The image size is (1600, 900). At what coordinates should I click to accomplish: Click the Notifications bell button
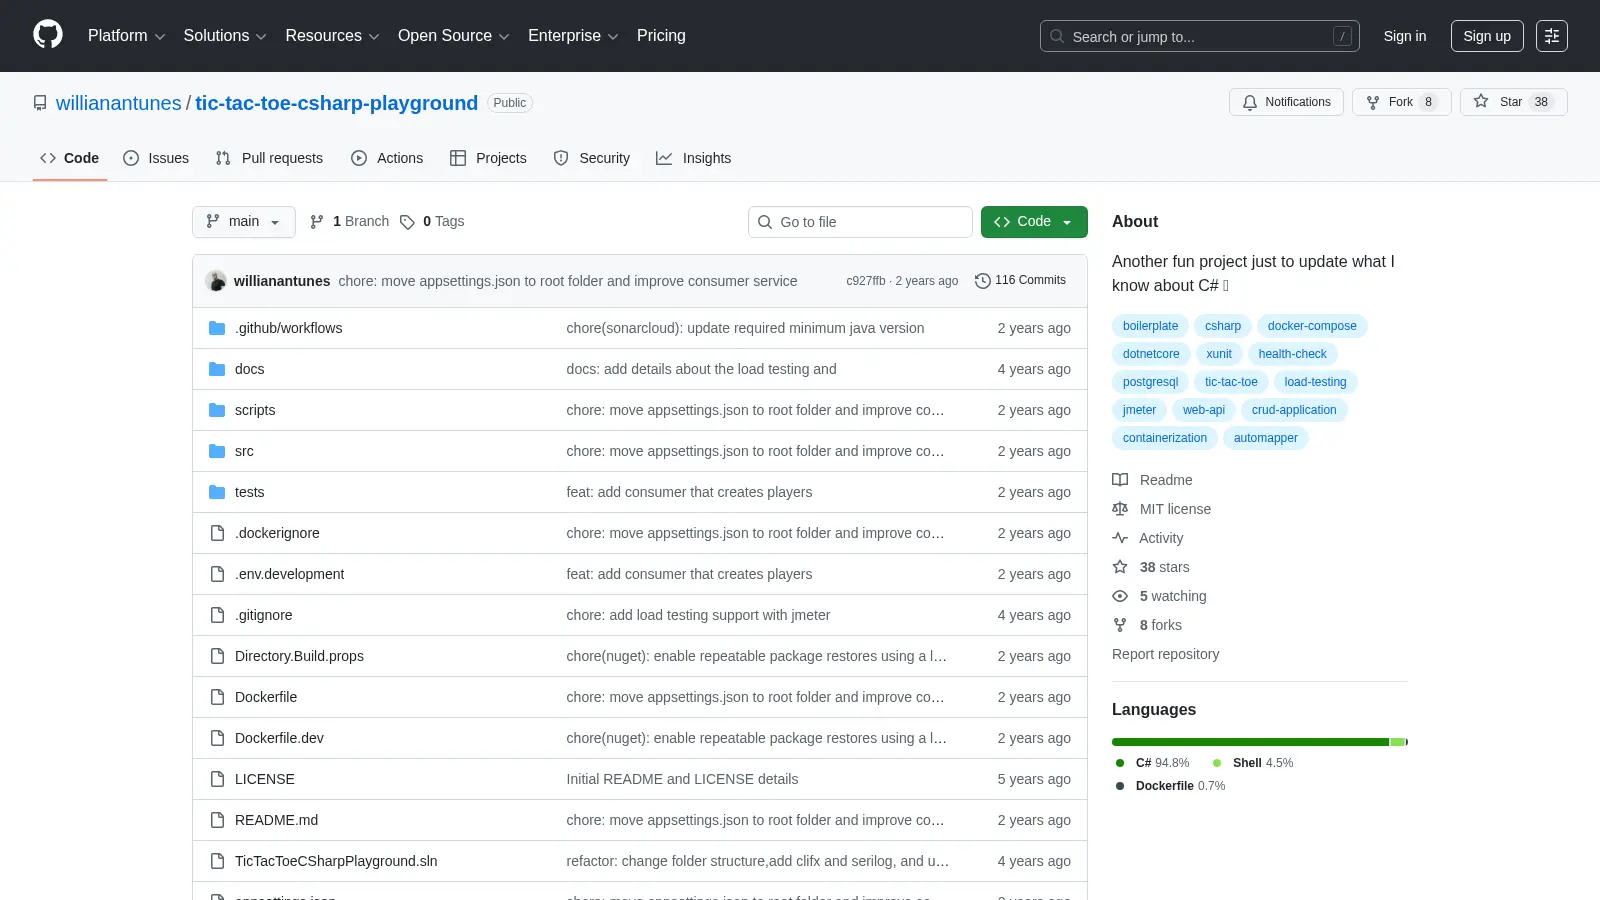[x=1286, y=102]
